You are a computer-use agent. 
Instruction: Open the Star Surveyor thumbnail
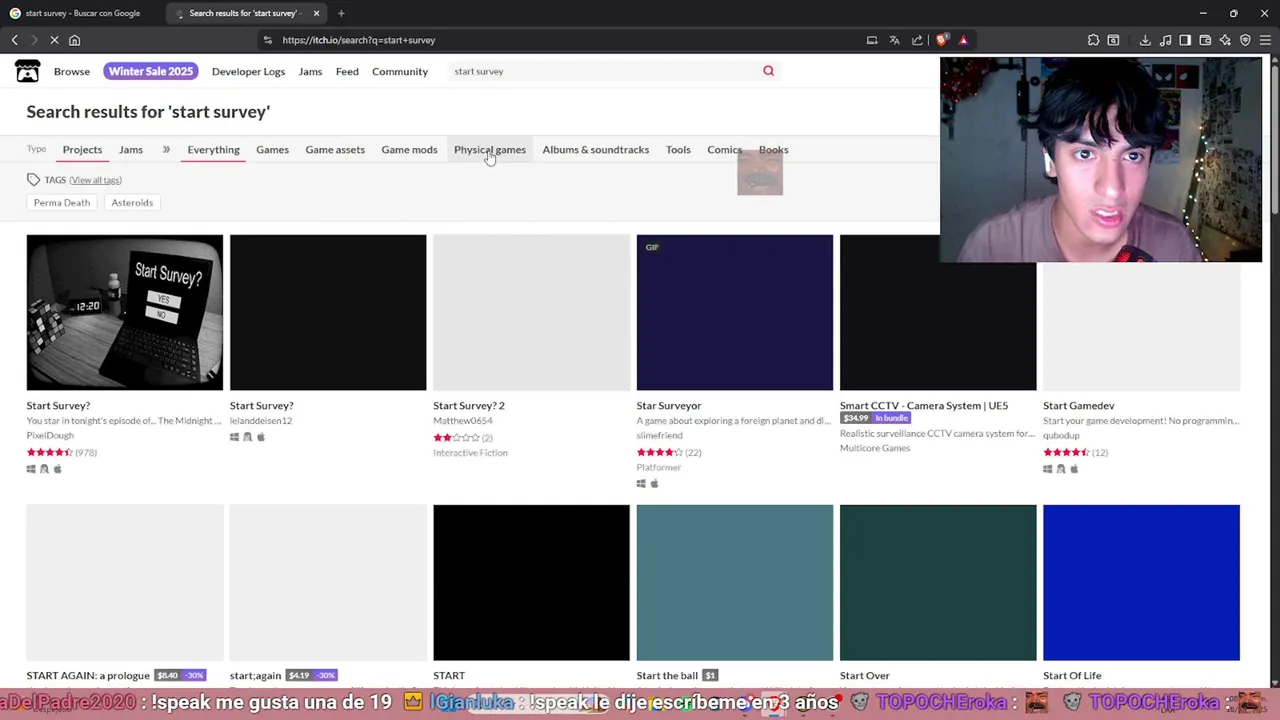(735, 312)
